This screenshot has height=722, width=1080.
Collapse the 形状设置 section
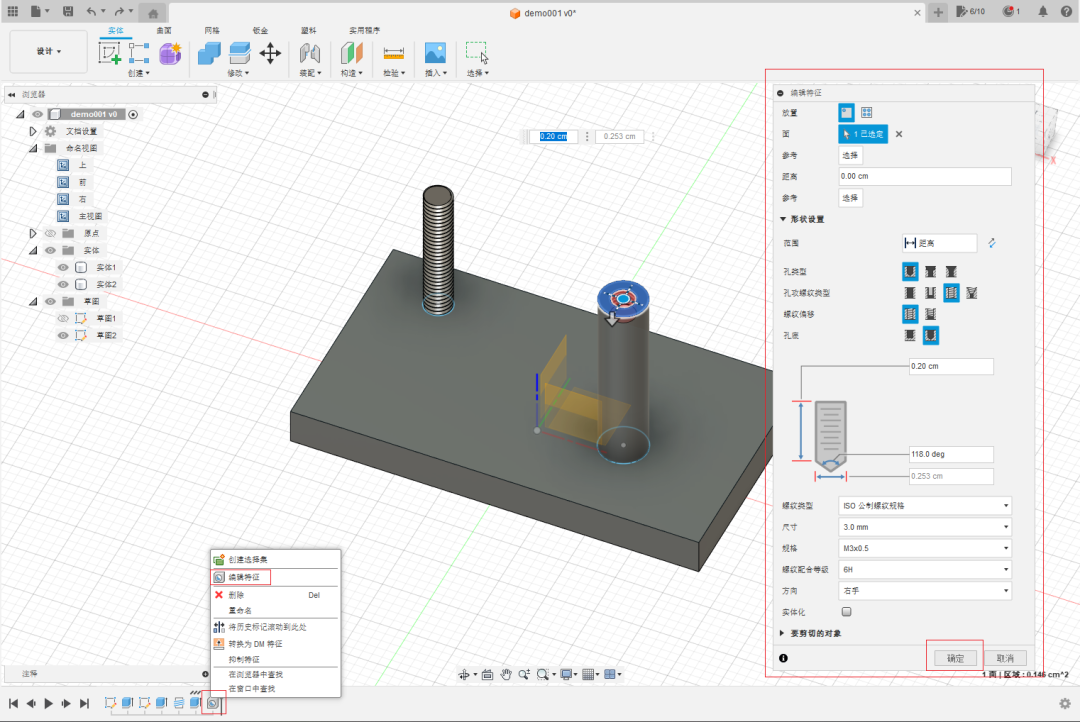tap(782, 219)
